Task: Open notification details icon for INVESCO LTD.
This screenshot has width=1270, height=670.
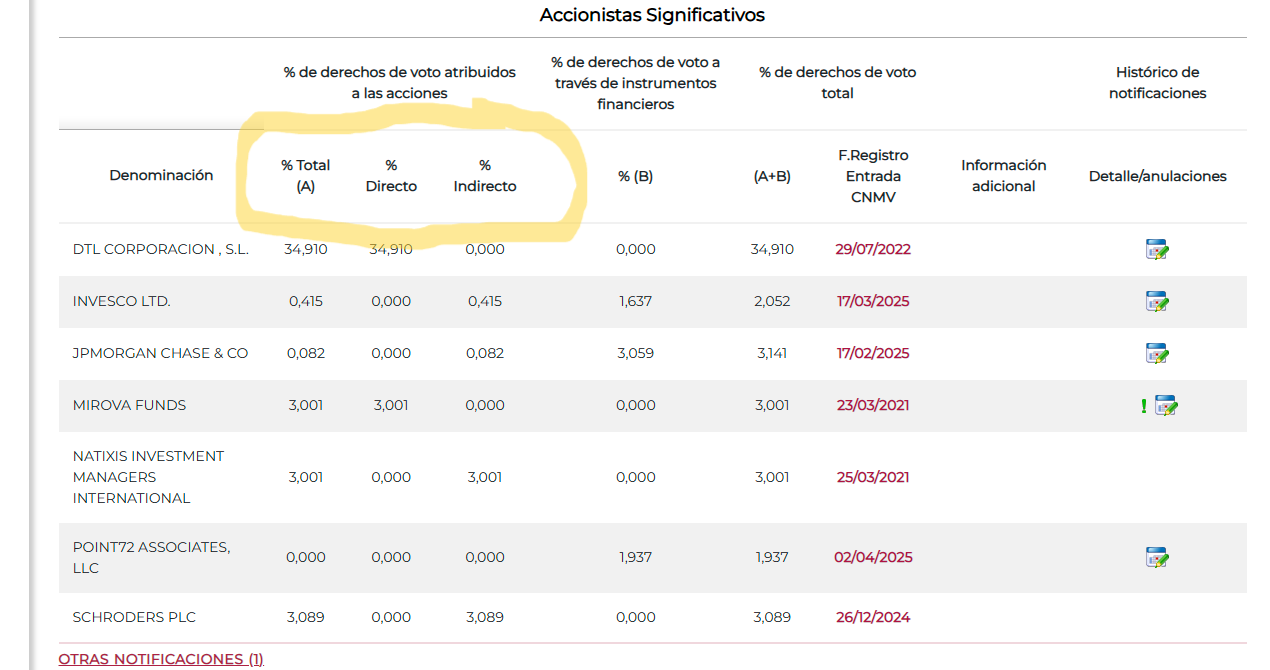Action: click(x=1157, y=302)
